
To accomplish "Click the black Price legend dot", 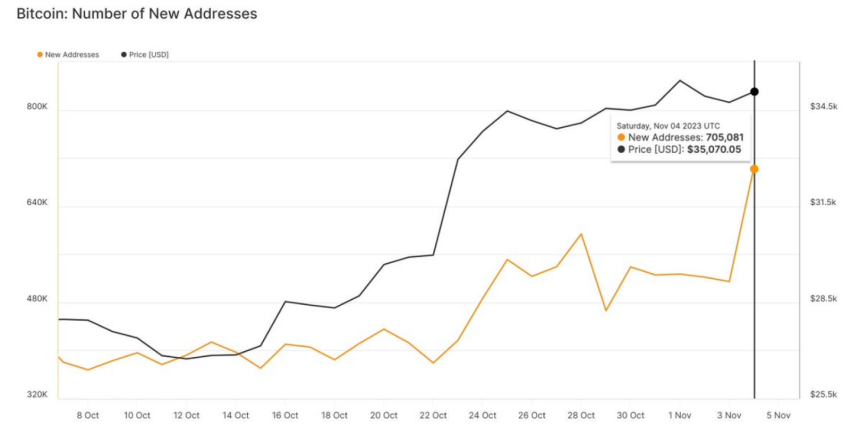I will 123,54.
